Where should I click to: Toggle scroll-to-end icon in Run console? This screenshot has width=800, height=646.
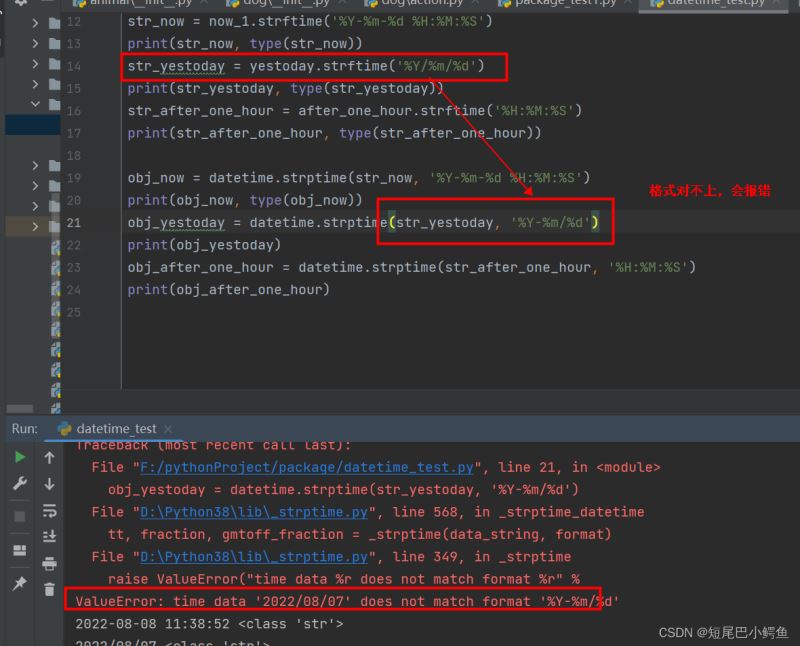point(49,536)
